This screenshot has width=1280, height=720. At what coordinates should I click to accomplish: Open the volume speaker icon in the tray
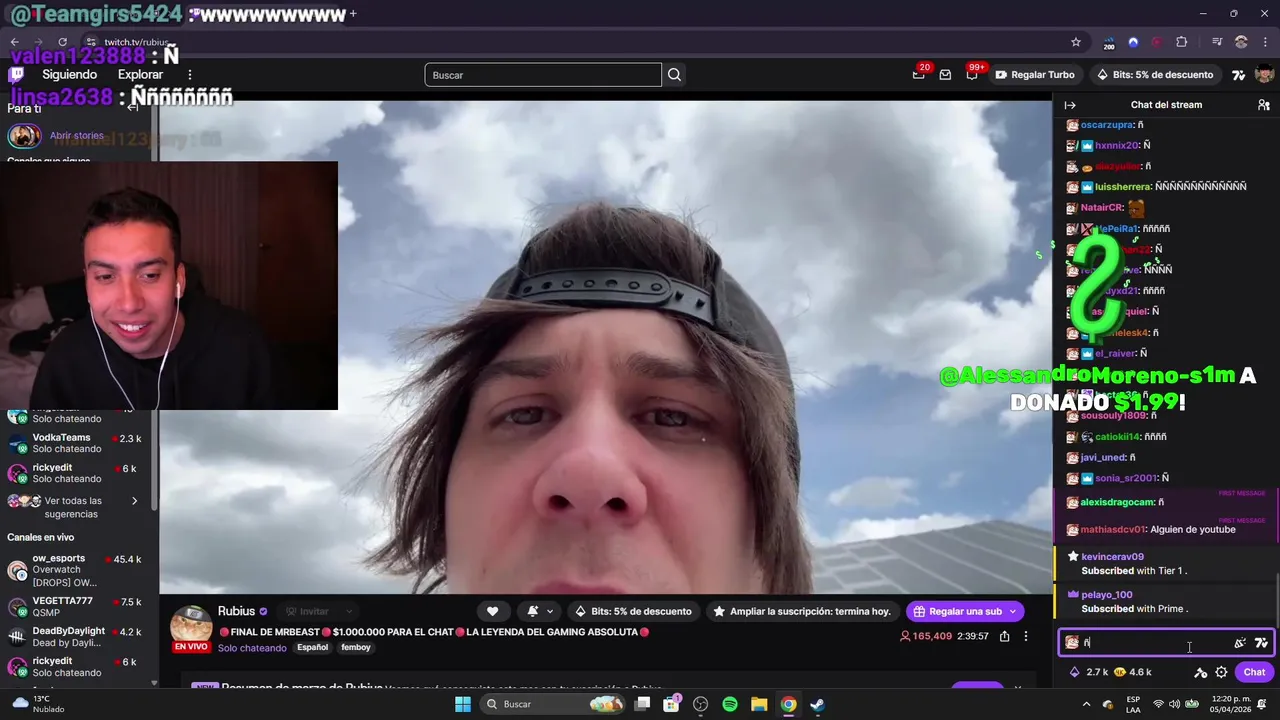[x=1175, y=704]
